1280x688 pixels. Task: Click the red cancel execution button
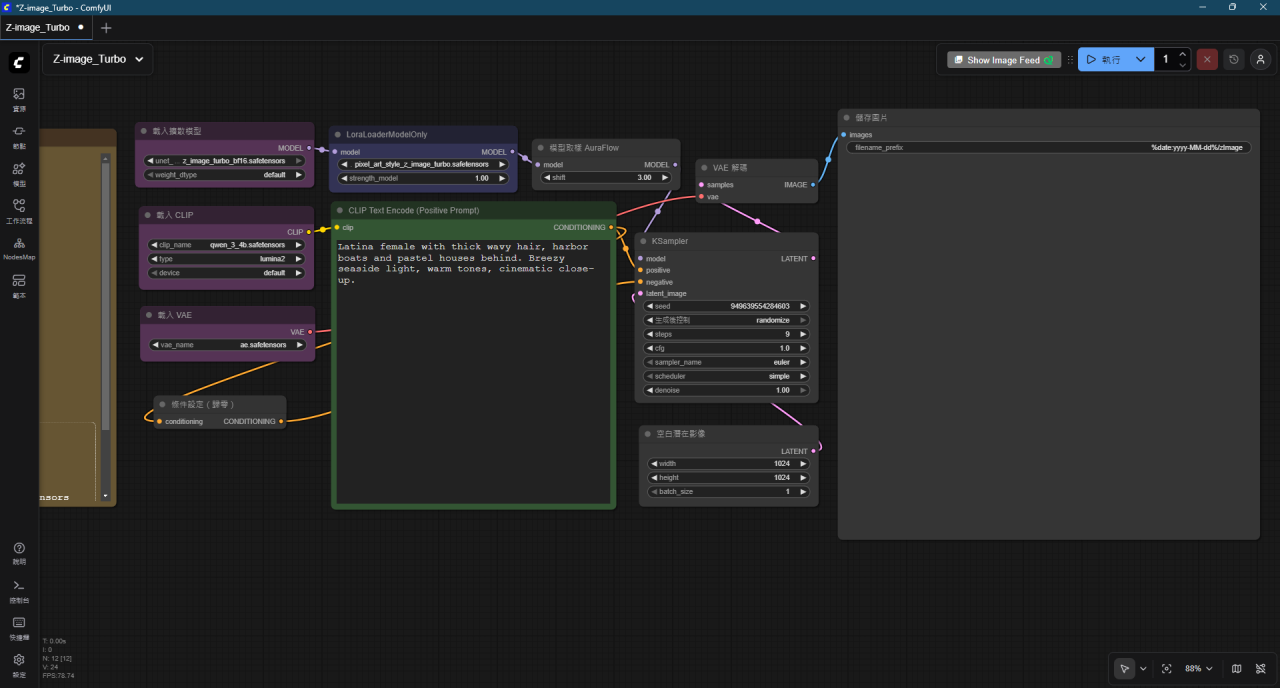click(1207, 60)
